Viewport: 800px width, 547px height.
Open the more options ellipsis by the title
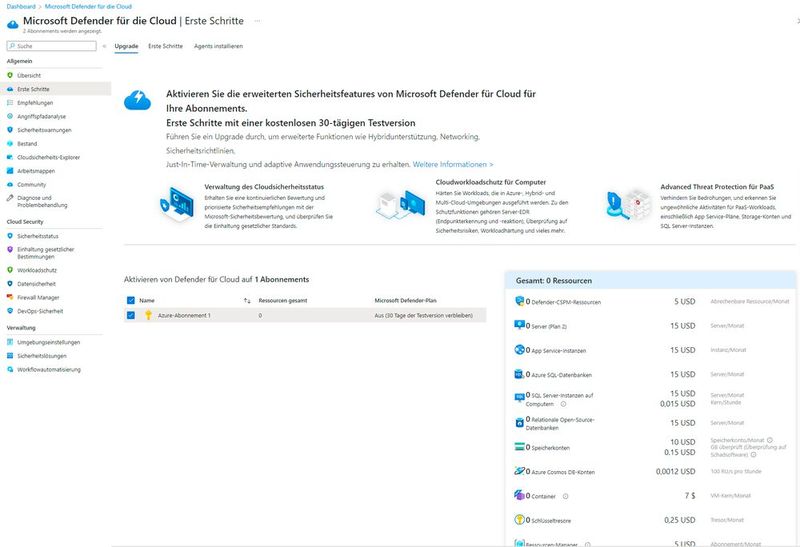[x=257, y=21]
